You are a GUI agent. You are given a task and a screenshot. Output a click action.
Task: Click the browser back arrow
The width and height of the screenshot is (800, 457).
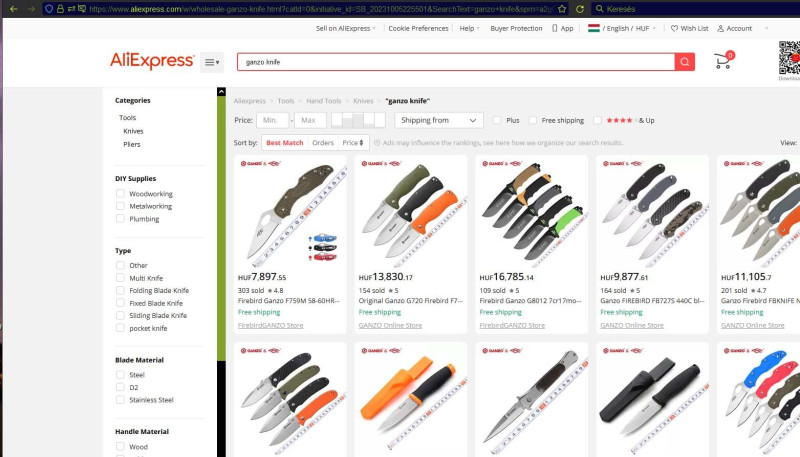[x=14, y=9]
